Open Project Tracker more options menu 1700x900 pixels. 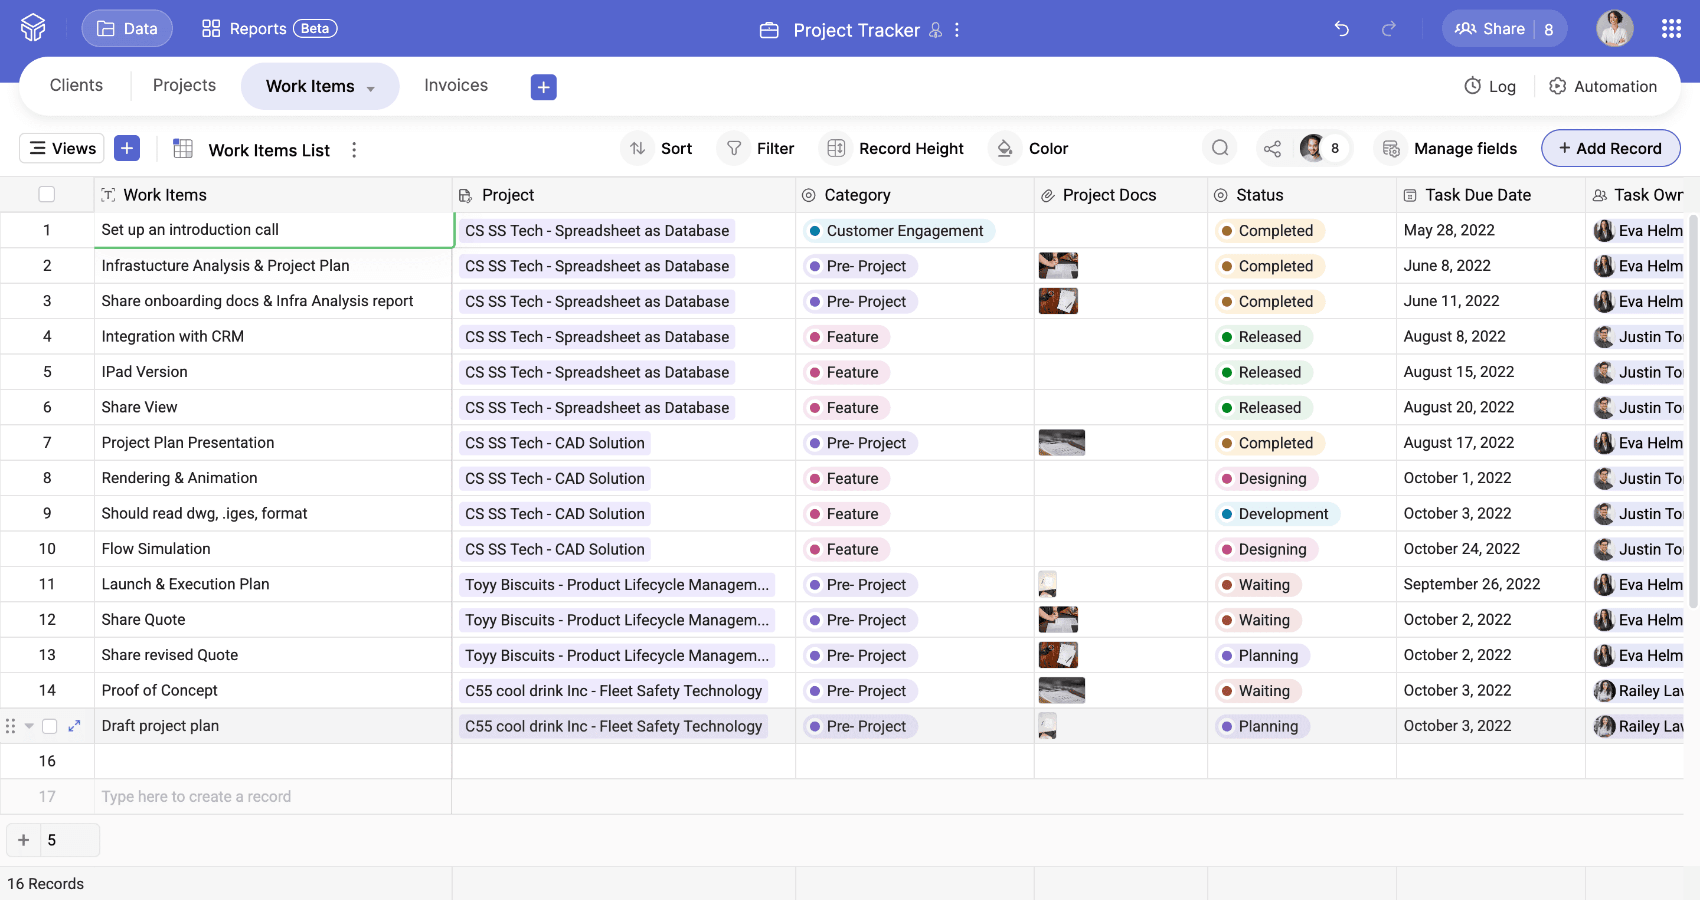(x=957, y=30)
